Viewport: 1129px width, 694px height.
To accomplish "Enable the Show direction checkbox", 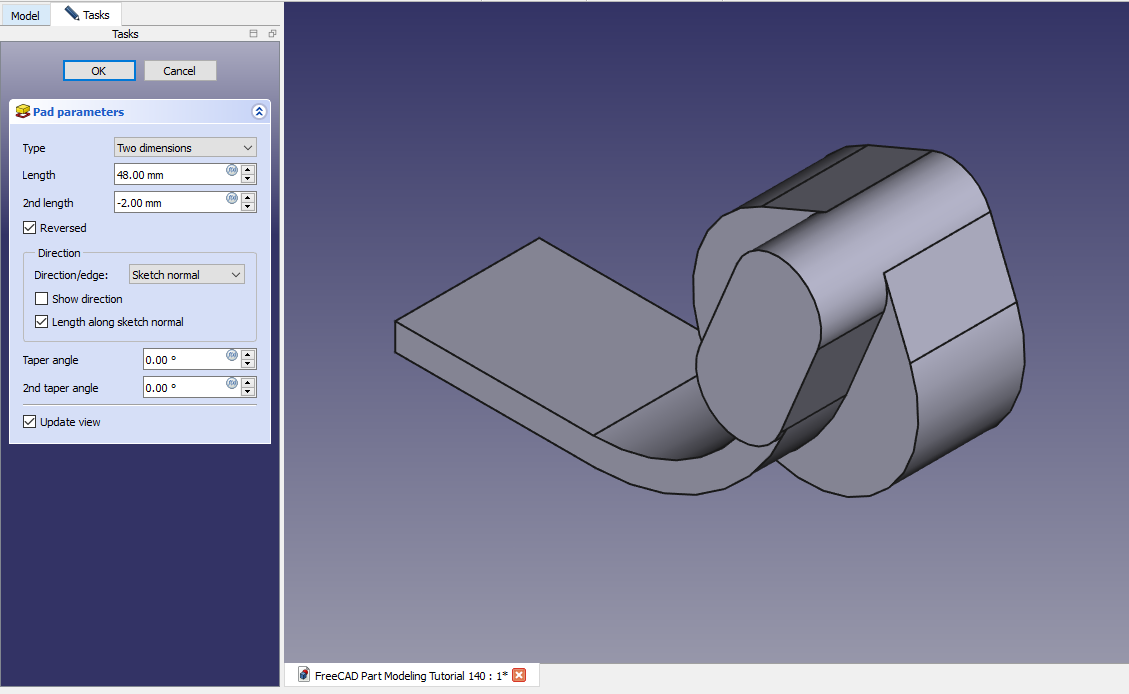I will coord(42,299).
